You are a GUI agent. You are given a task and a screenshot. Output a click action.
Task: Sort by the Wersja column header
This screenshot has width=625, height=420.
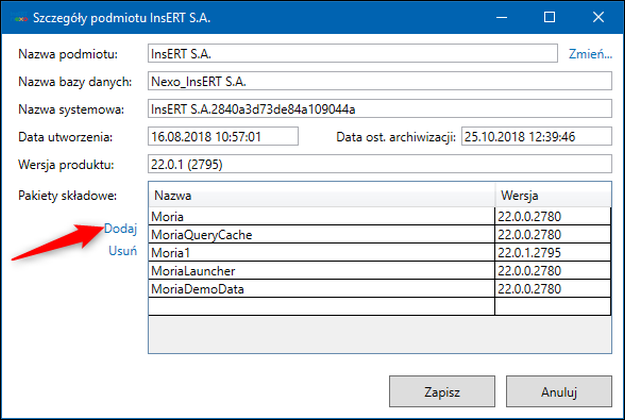click(552, 194)
